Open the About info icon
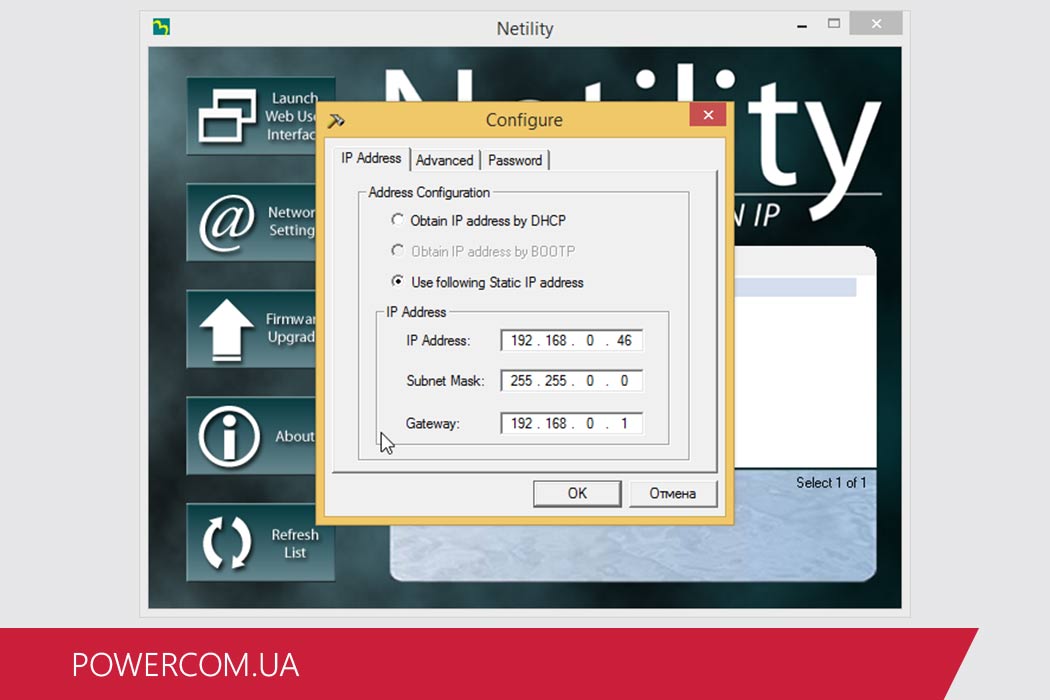The width and height of the screenshot is (1050, 700). (227, 435)
